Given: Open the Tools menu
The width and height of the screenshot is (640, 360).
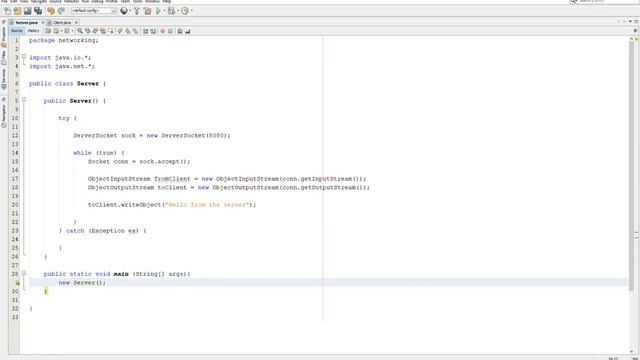Looking at the screenshot, I should [137, 2].
